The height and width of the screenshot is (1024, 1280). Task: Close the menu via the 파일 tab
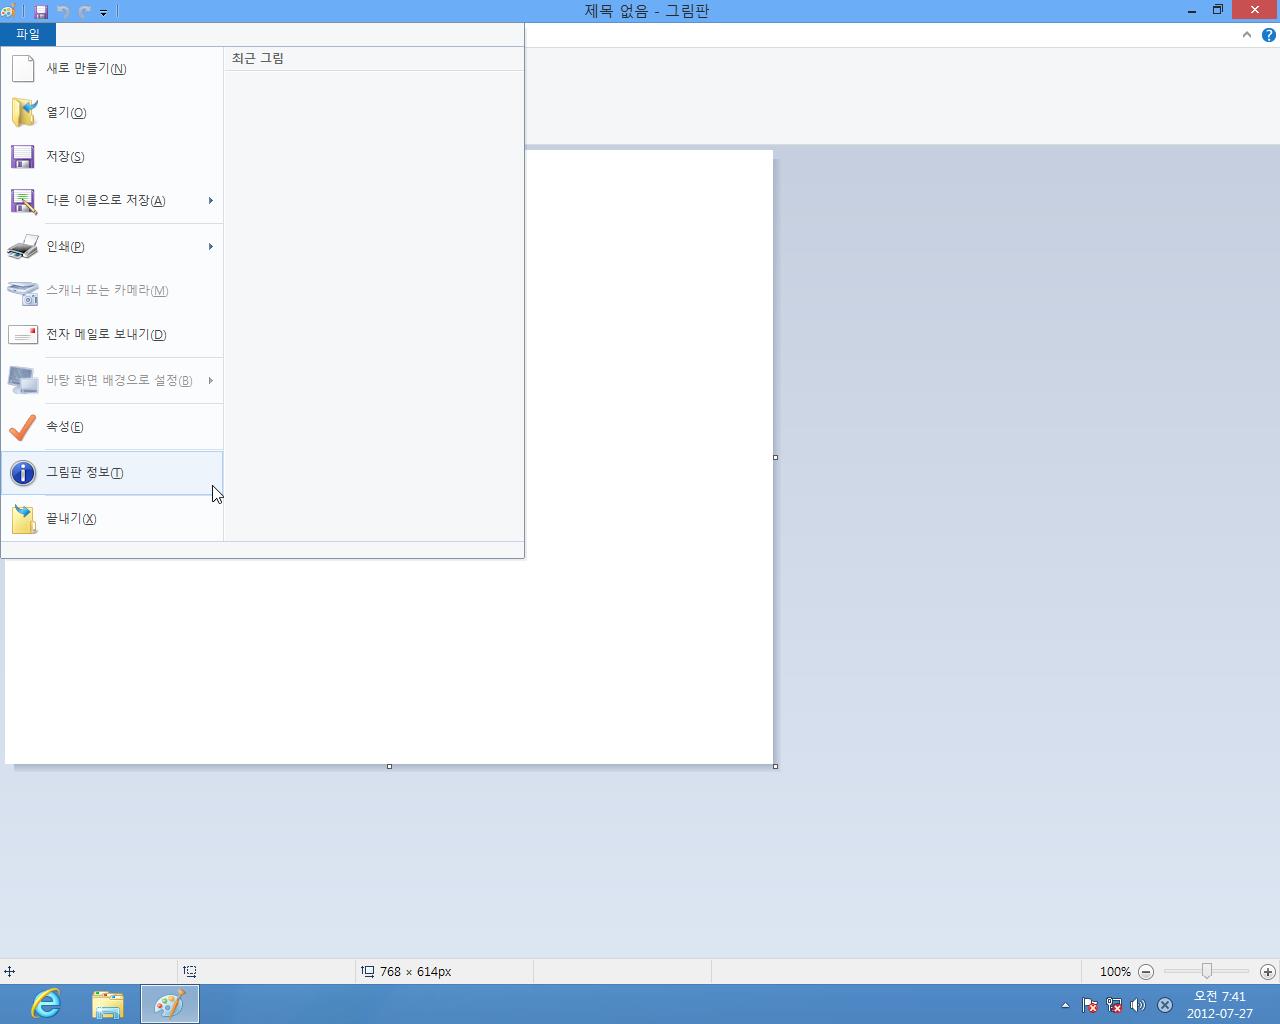tap(28, 34)
